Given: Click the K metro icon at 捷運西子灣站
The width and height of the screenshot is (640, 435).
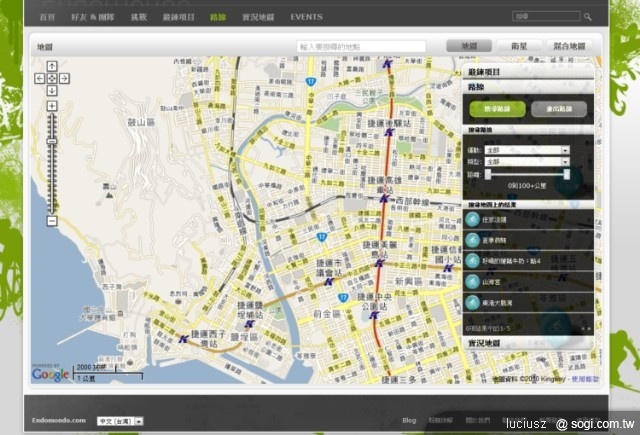Looking at the screenshot, I should (x=183, y=339).
